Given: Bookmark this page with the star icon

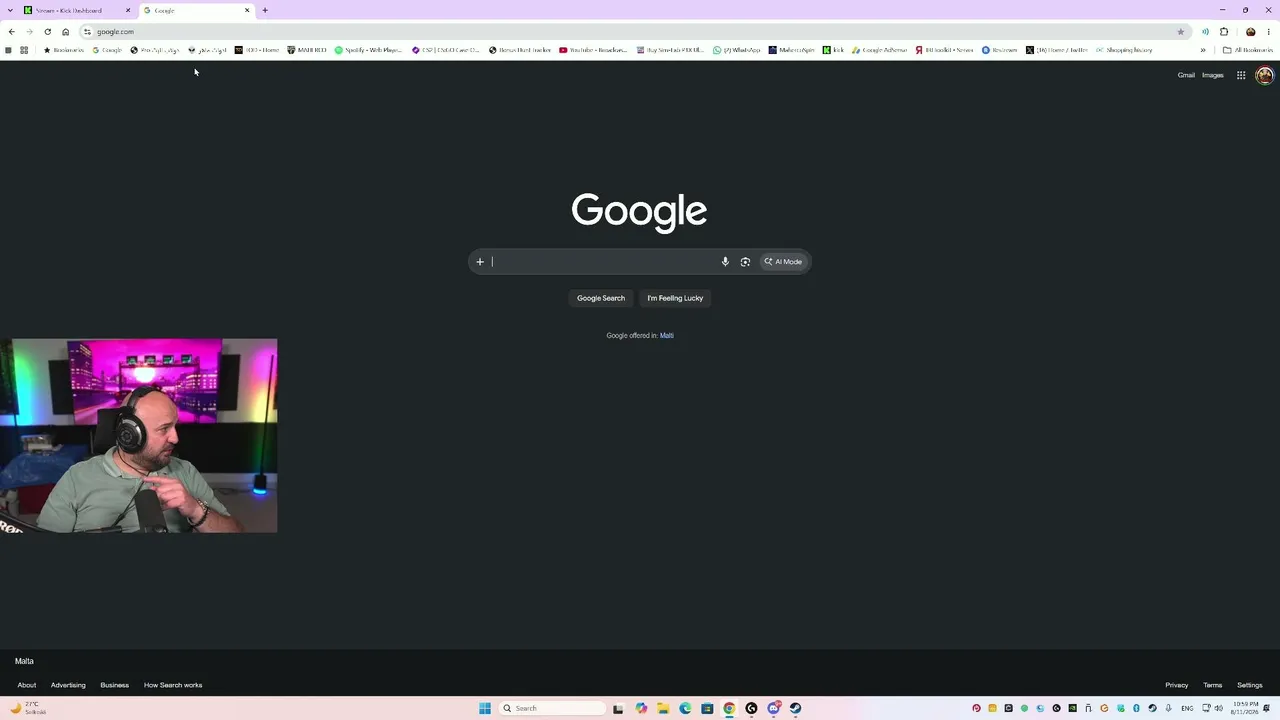Looking at the screenshot, I should [1180, 32].
